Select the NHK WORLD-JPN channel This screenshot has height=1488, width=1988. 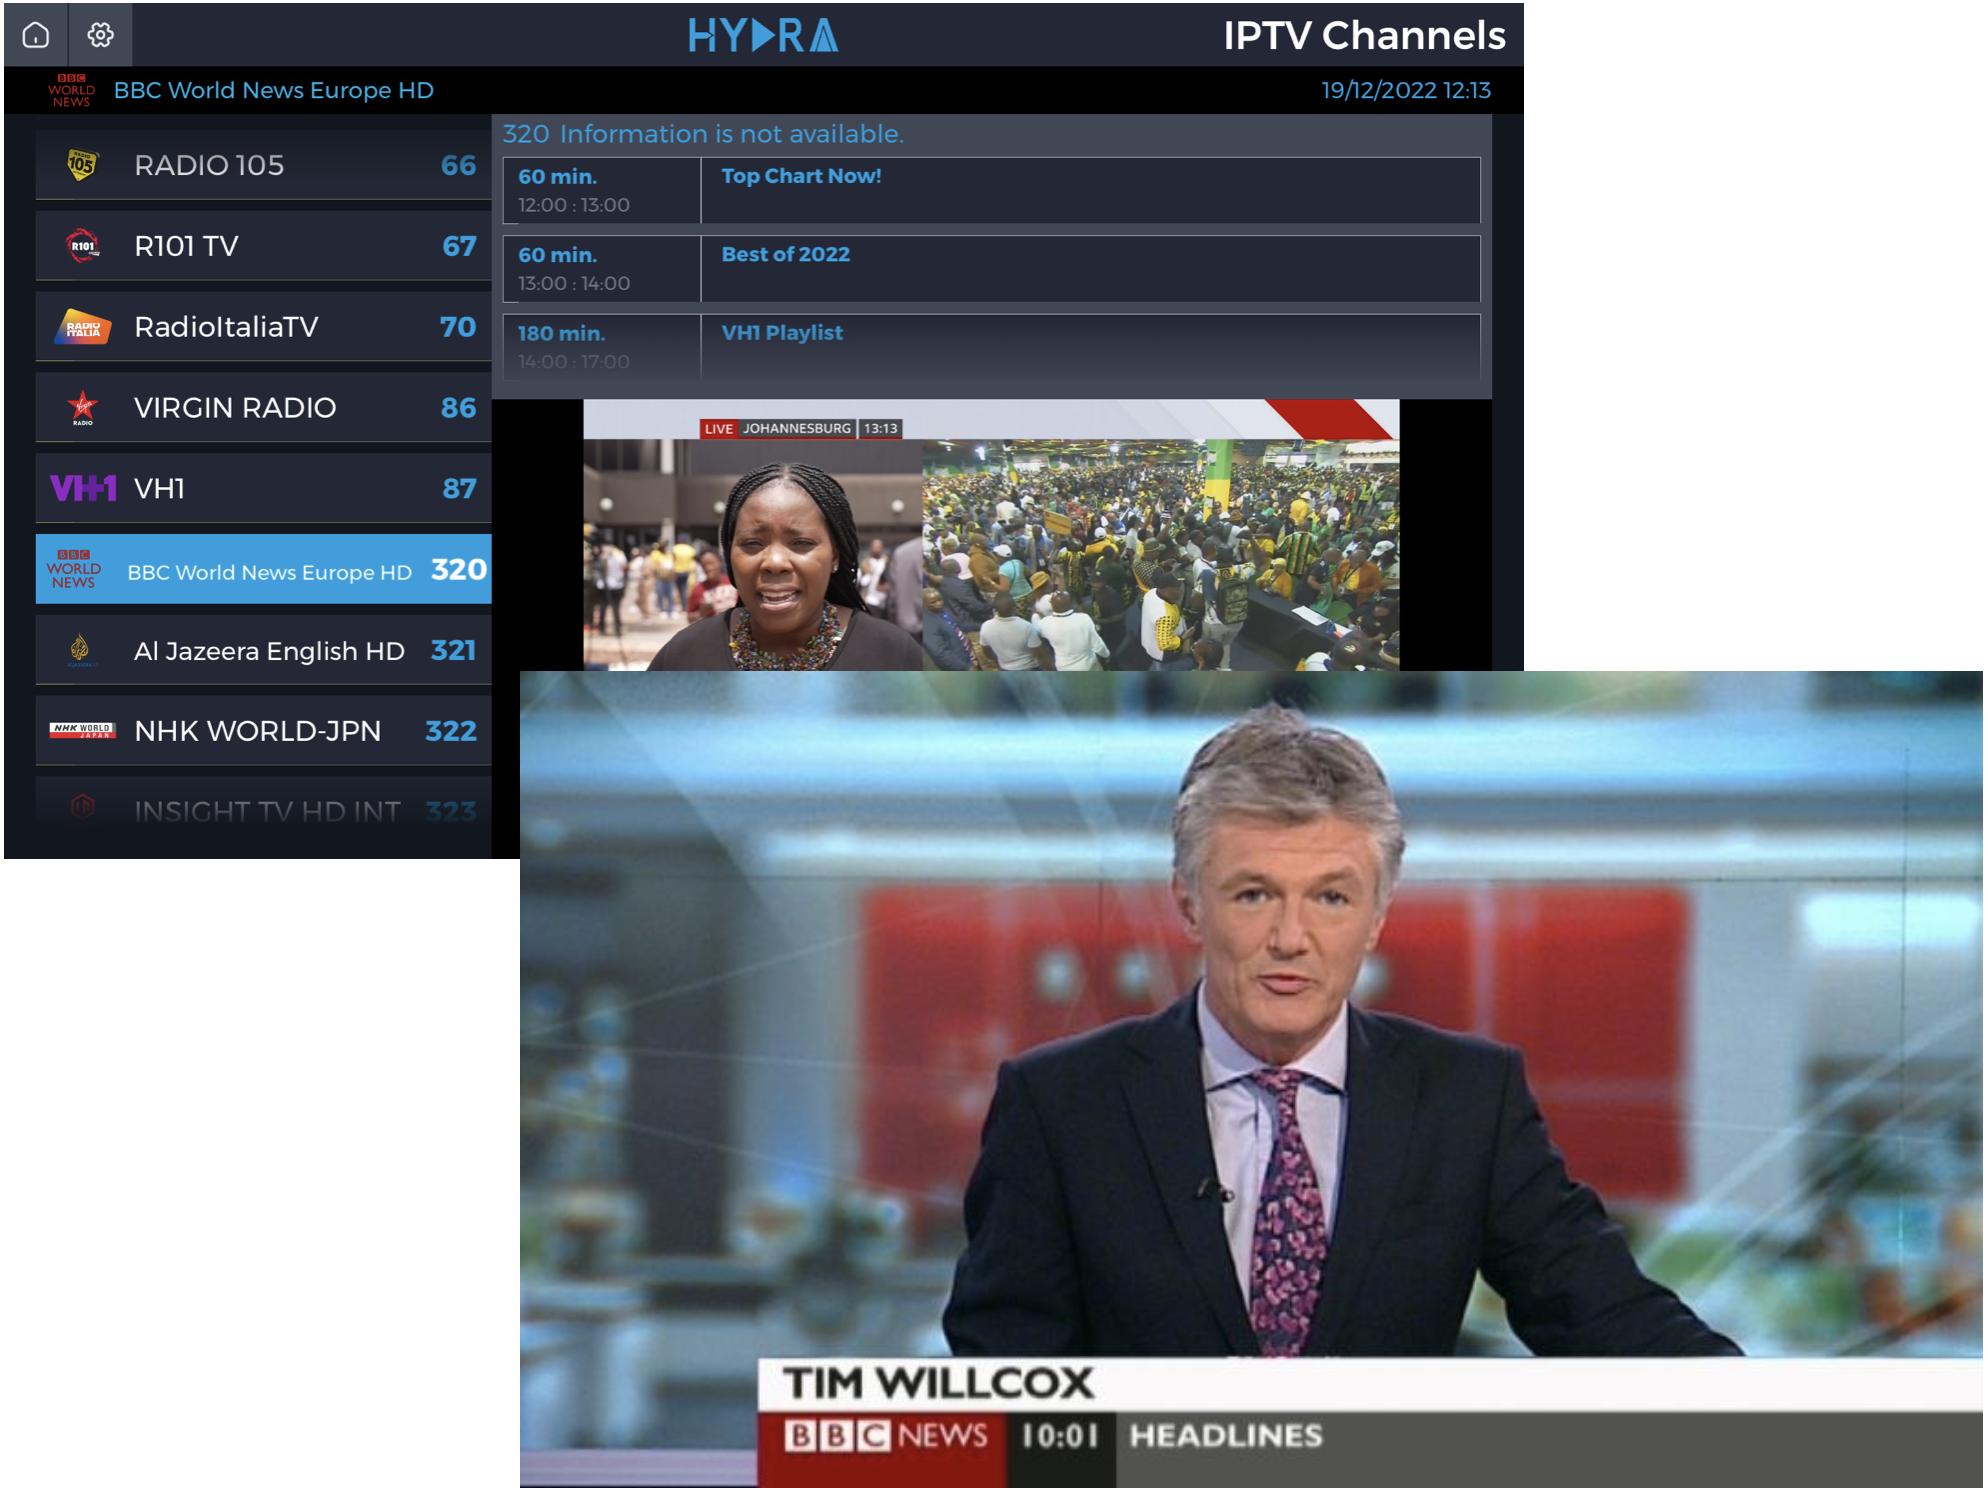[x=264, y=731]
